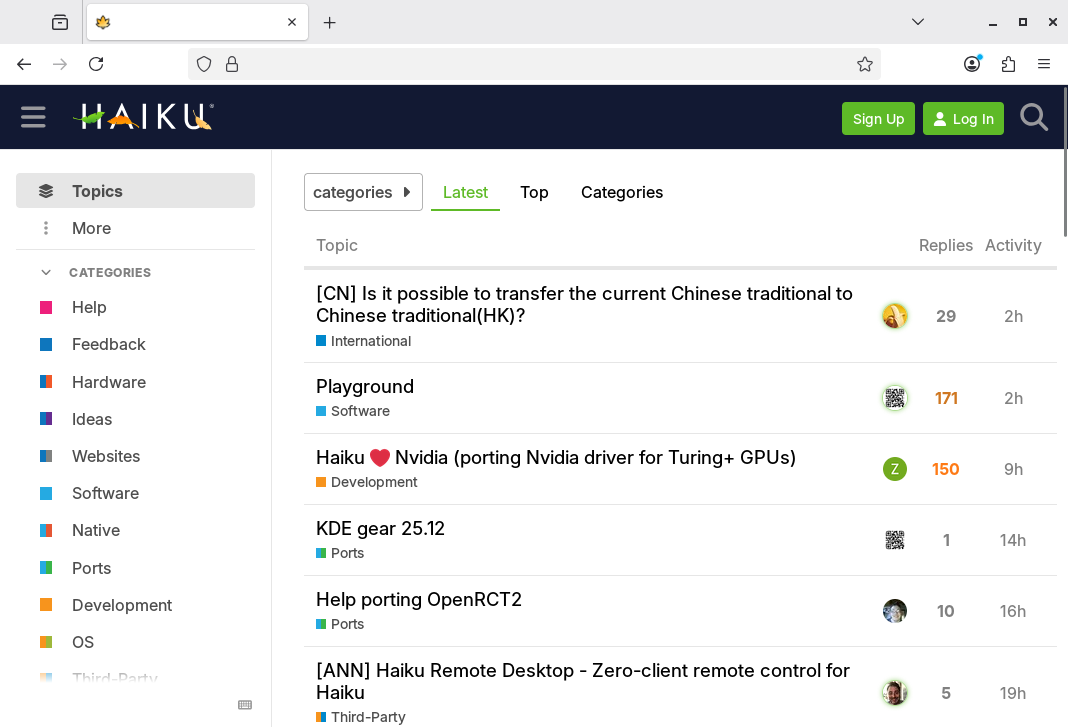Viewport: 1068px width, 727px height.
Task: Click the Sign Up button
Action: point(878,119)
